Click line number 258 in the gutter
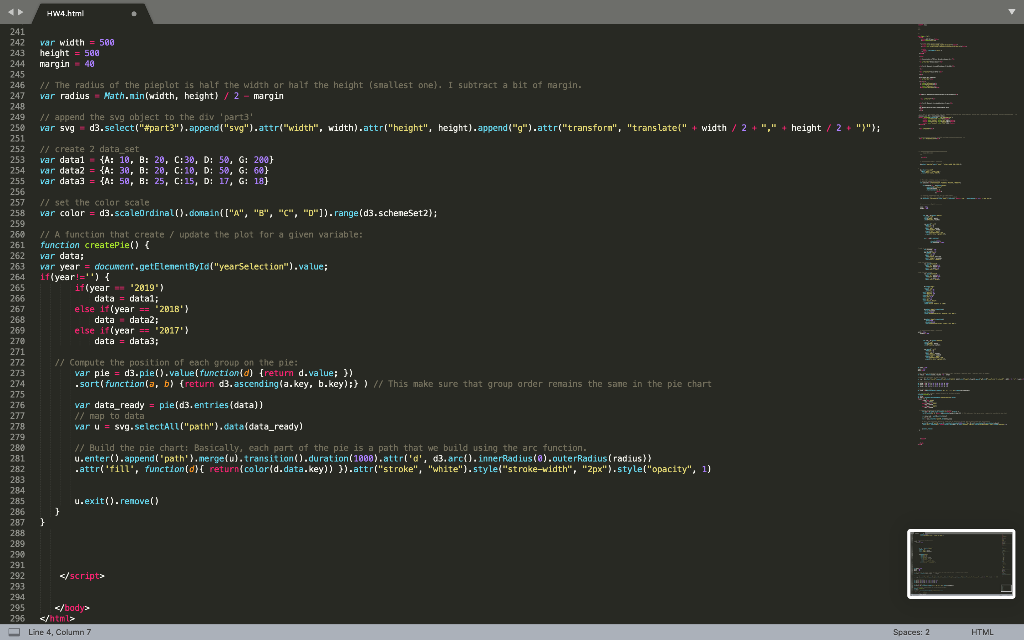This screenshot has width=1024, height=640. click(x=17, y=213)
